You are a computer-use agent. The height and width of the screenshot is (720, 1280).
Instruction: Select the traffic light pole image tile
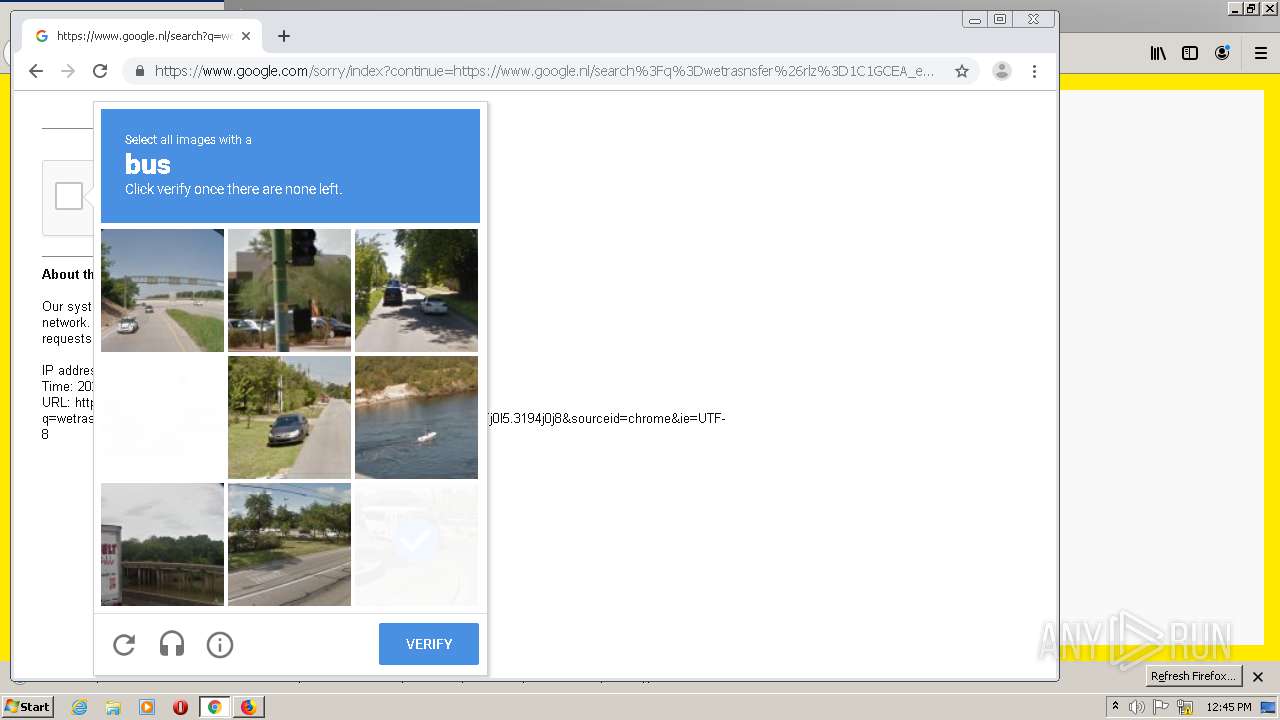point(289,290)
